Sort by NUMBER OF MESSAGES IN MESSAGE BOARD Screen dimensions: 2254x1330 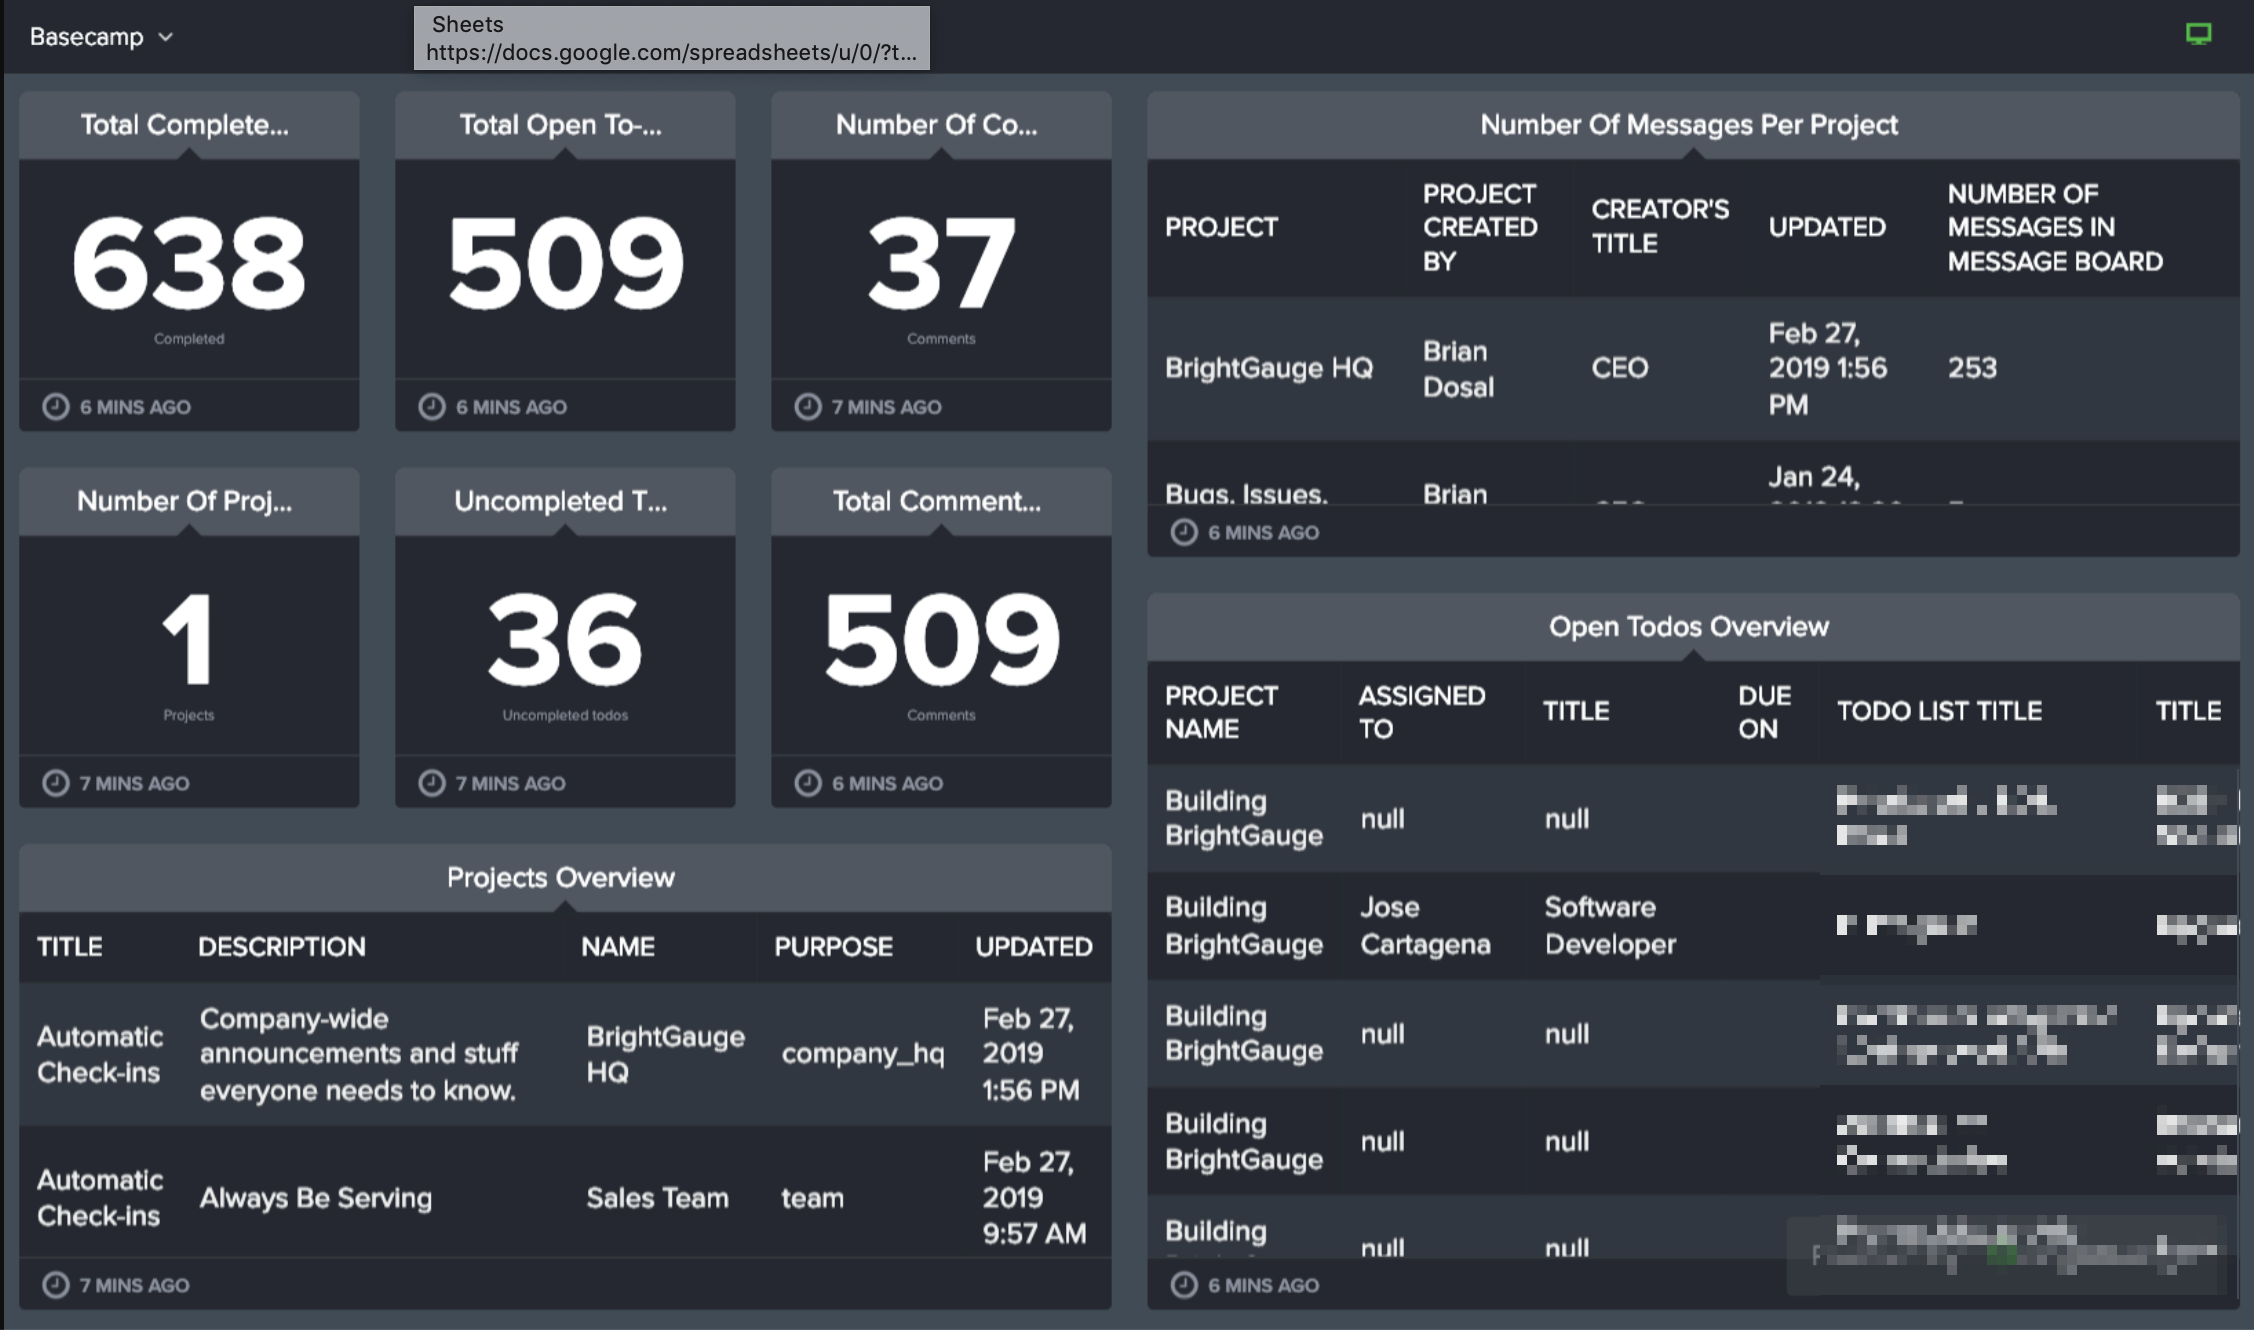[x=2055, y=227]
